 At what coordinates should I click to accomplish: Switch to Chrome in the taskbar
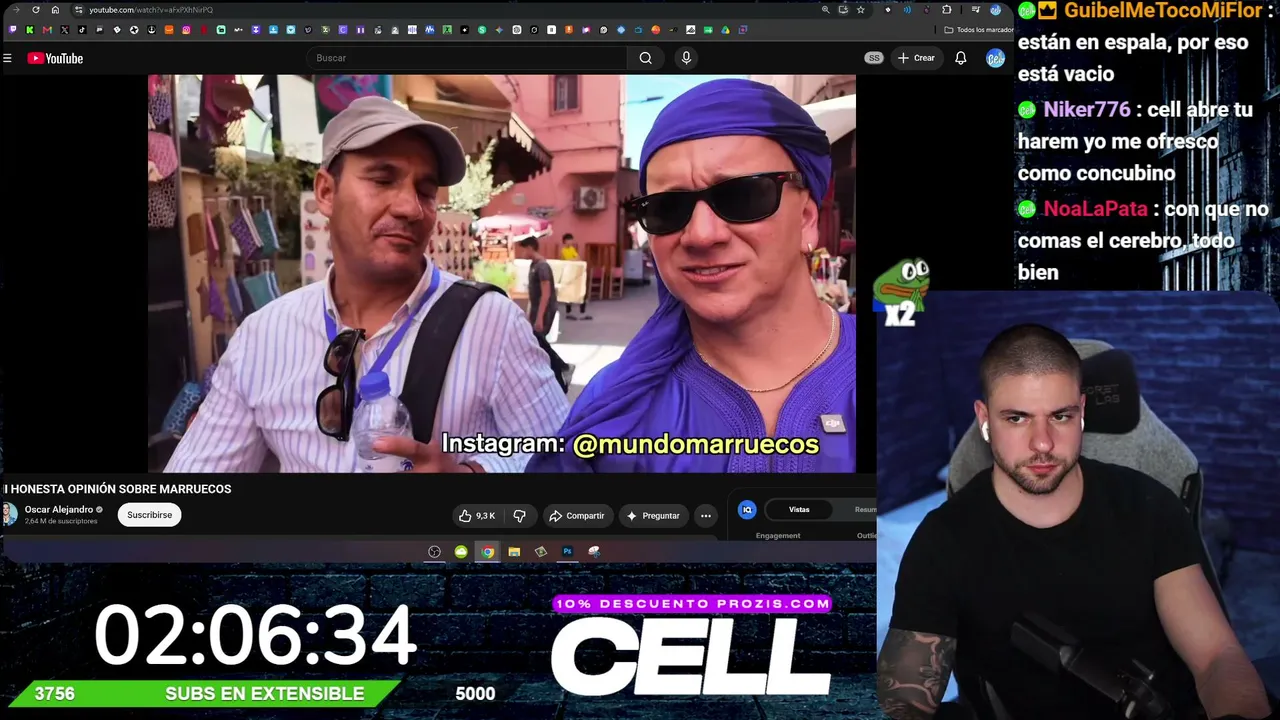487,552
